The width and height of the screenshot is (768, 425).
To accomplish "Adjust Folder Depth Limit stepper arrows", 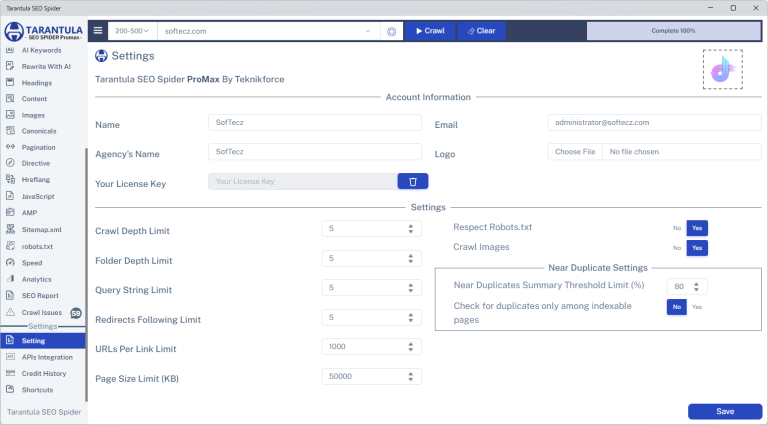I will [410, 259].
